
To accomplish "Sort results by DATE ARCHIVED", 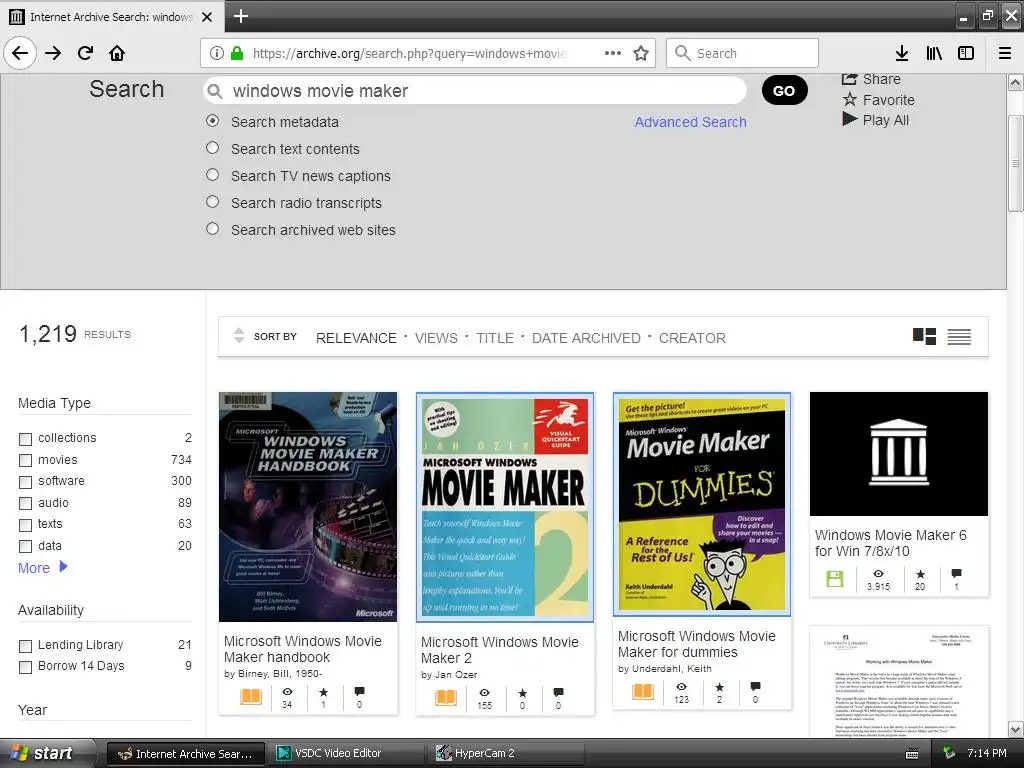I will coord(586,338).
